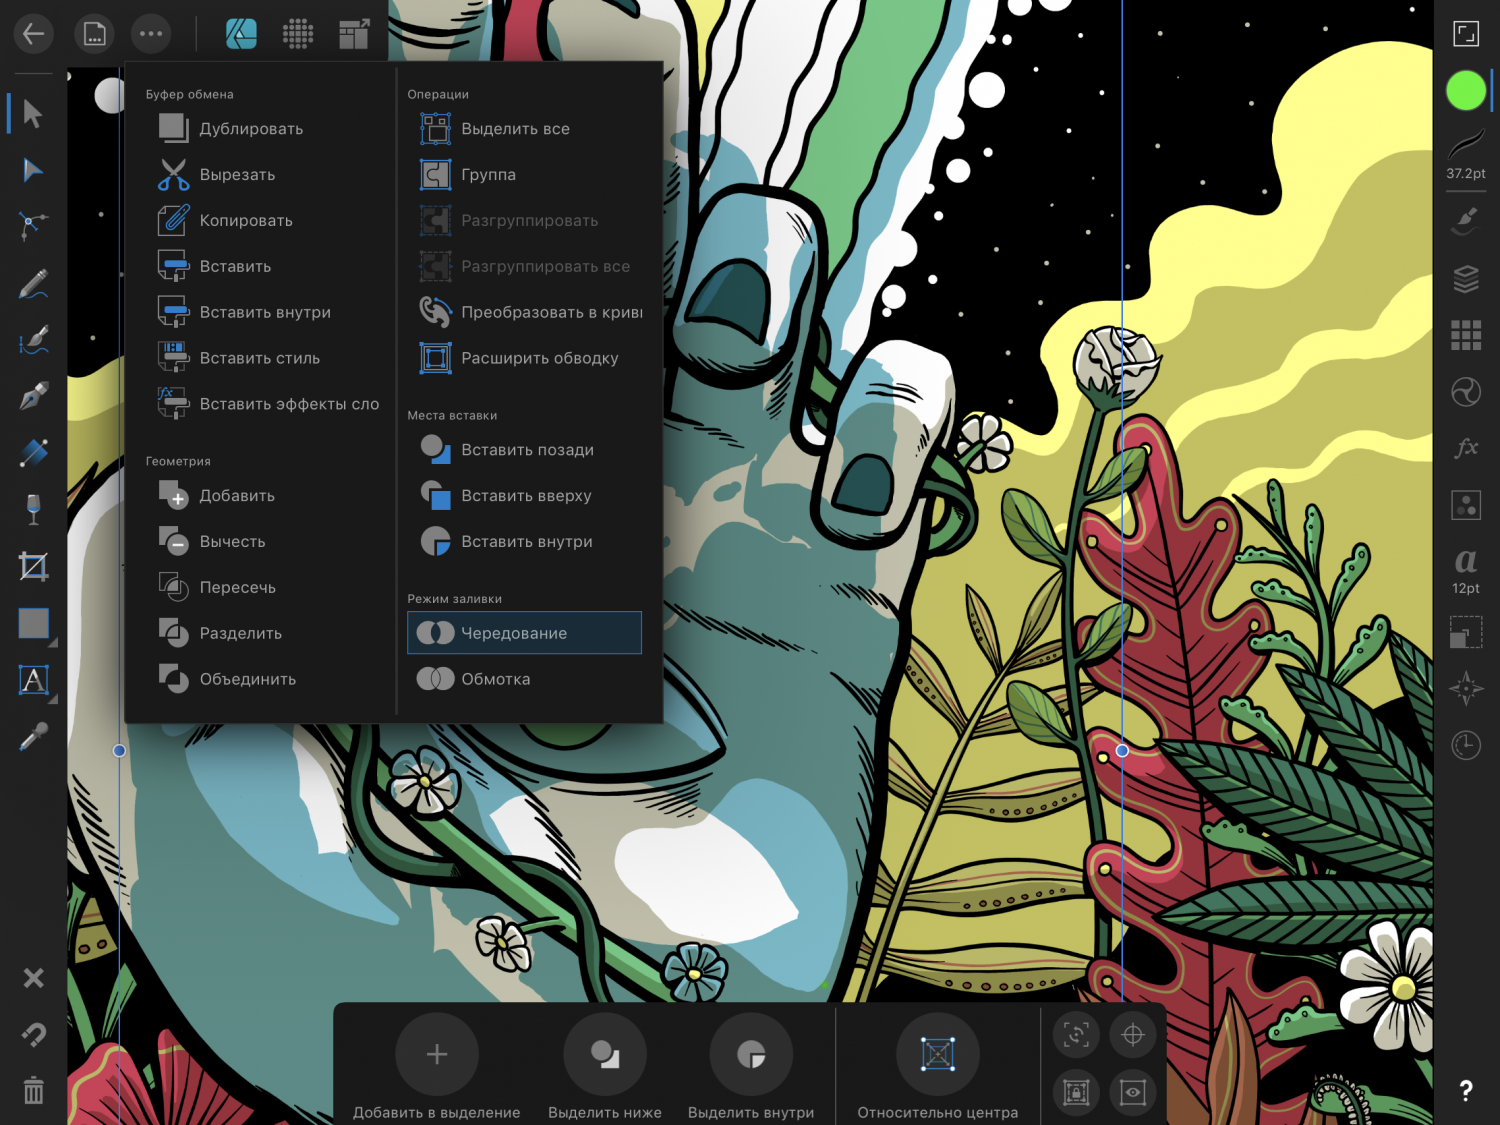Screen dimensions: 1500x1125
Task: Tap the fullscreen toggle icon
Action: [x=1465, y=34]
